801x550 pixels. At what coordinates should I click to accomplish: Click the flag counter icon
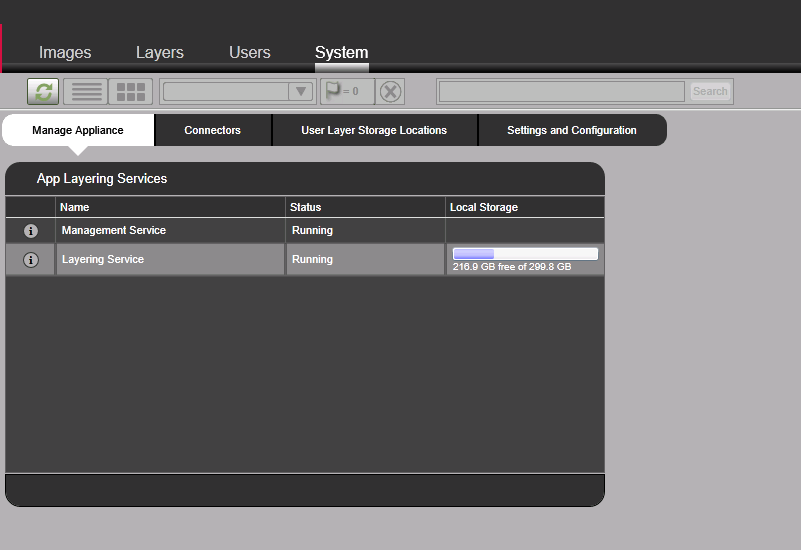tap(347, 91)
